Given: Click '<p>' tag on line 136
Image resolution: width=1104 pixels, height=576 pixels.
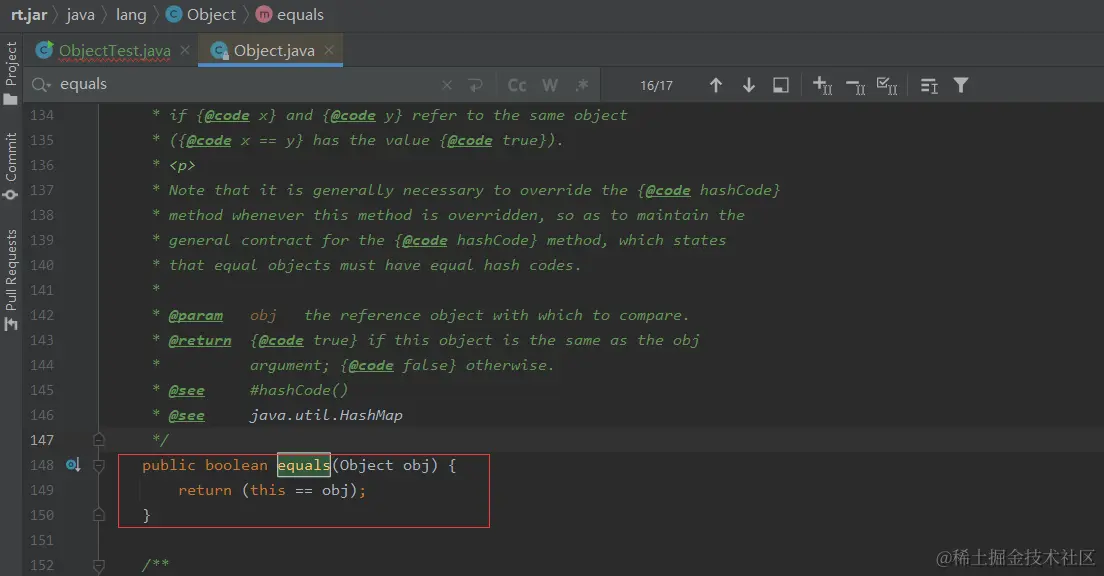Looking at the screenshot, I should (x=182, y=165).
